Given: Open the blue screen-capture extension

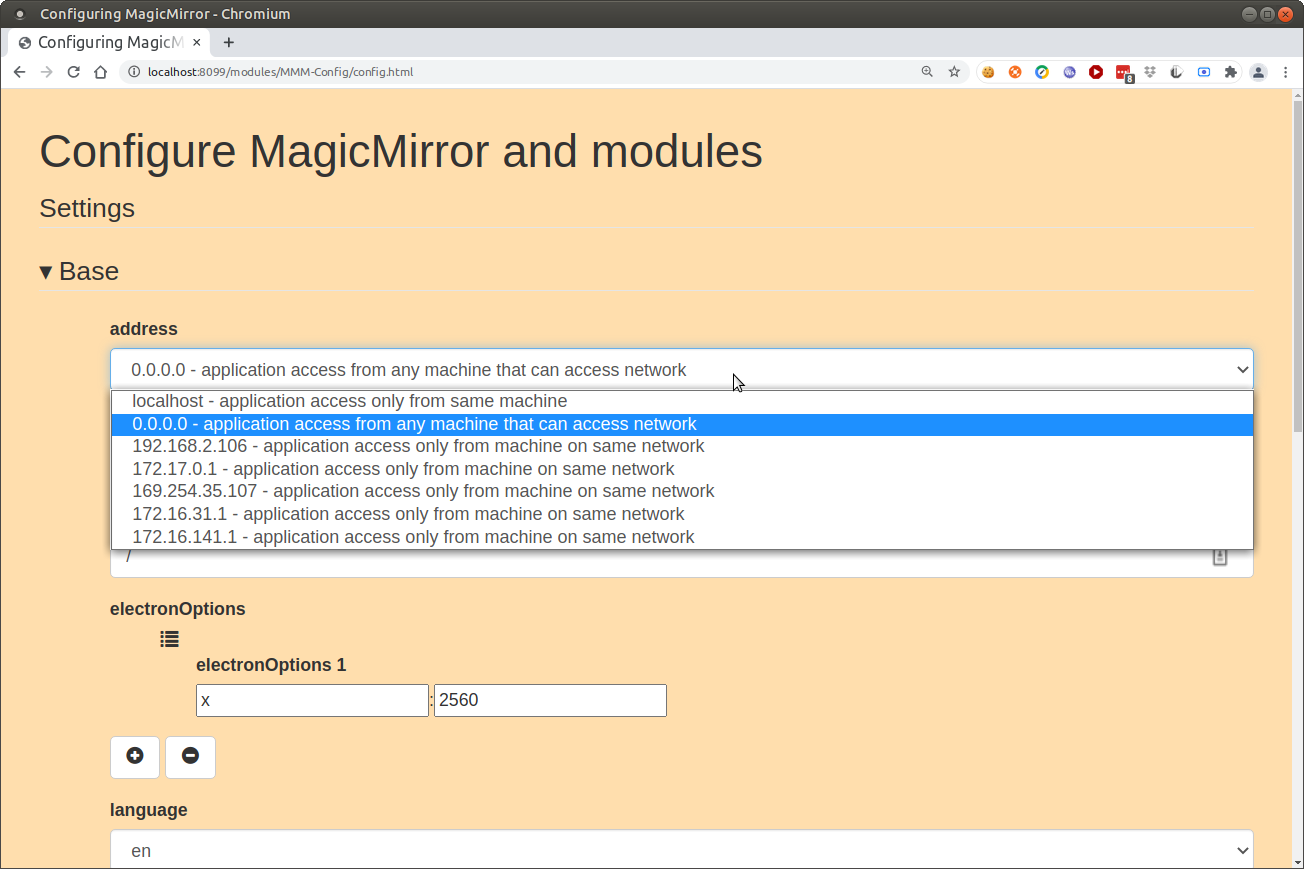Looking at the screenshot, I should [x=1204, y=72].
